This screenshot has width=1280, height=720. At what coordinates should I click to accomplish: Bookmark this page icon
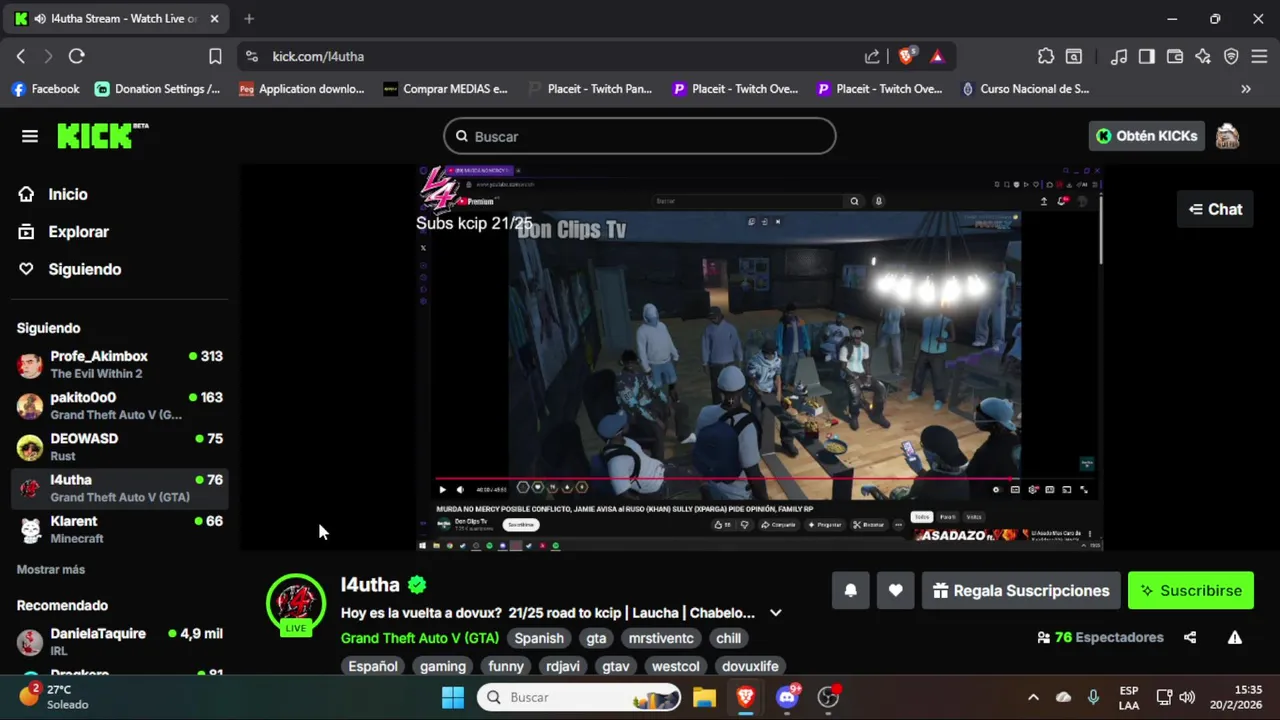[215, 57]
